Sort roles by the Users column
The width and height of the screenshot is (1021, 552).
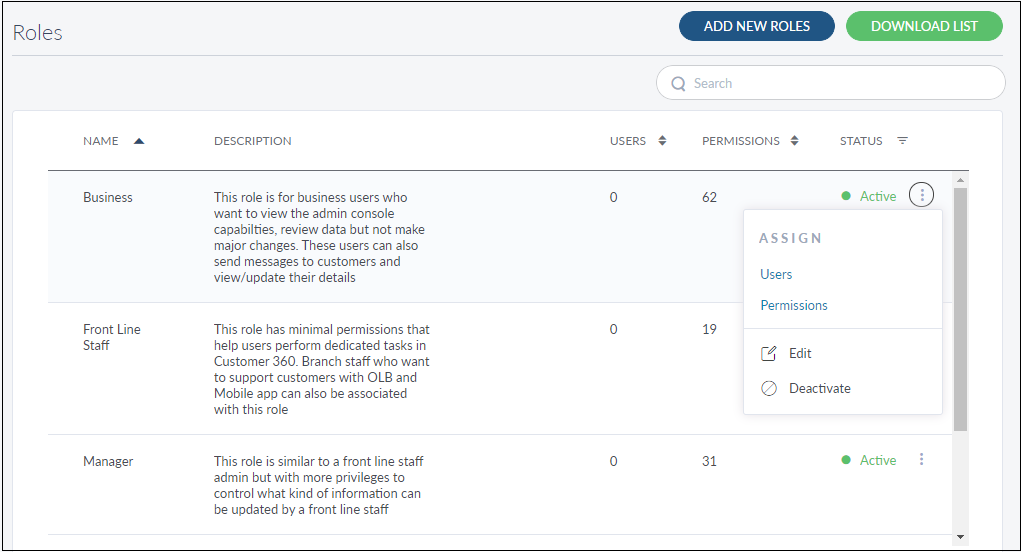click(662, 141)
